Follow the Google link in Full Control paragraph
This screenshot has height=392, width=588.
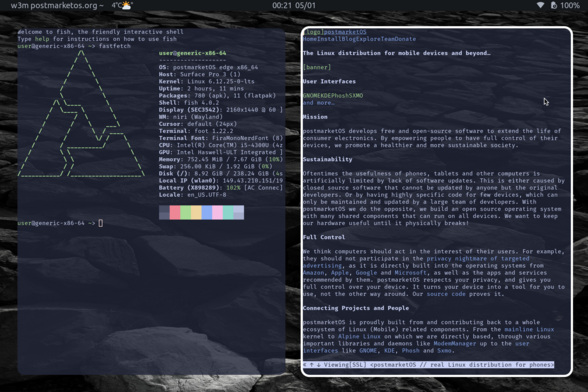(366, 273)
